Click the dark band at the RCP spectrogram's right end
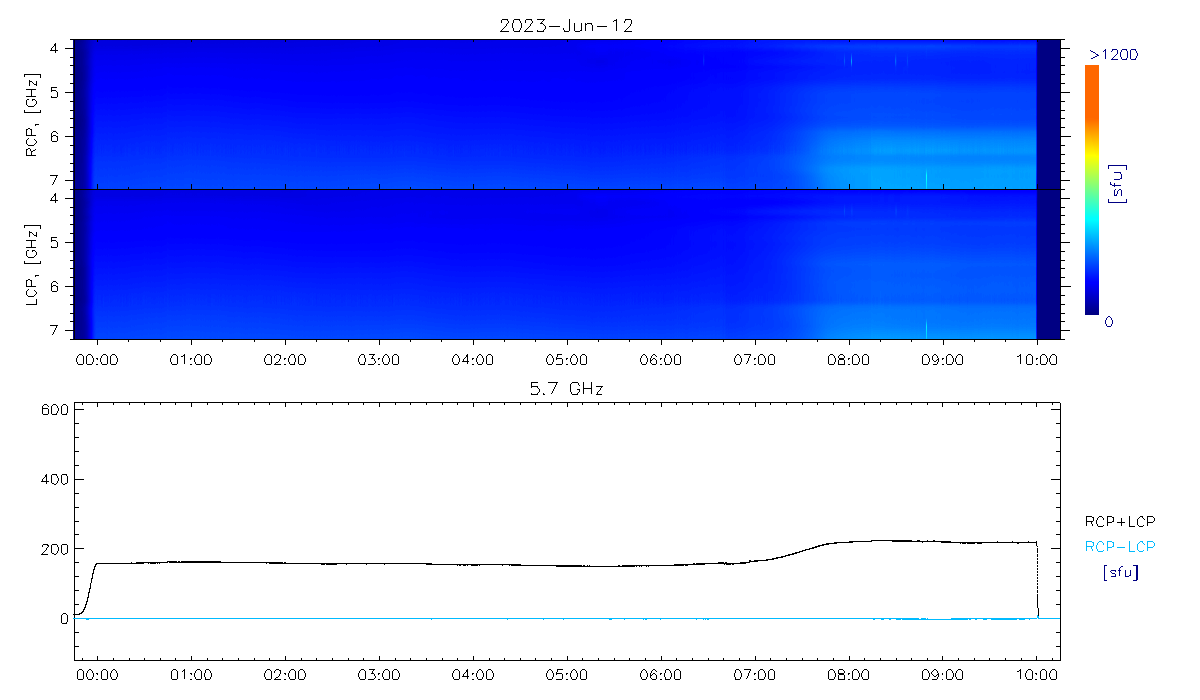This screenshot has width=1200, height=700. [x=1049, y=112]
